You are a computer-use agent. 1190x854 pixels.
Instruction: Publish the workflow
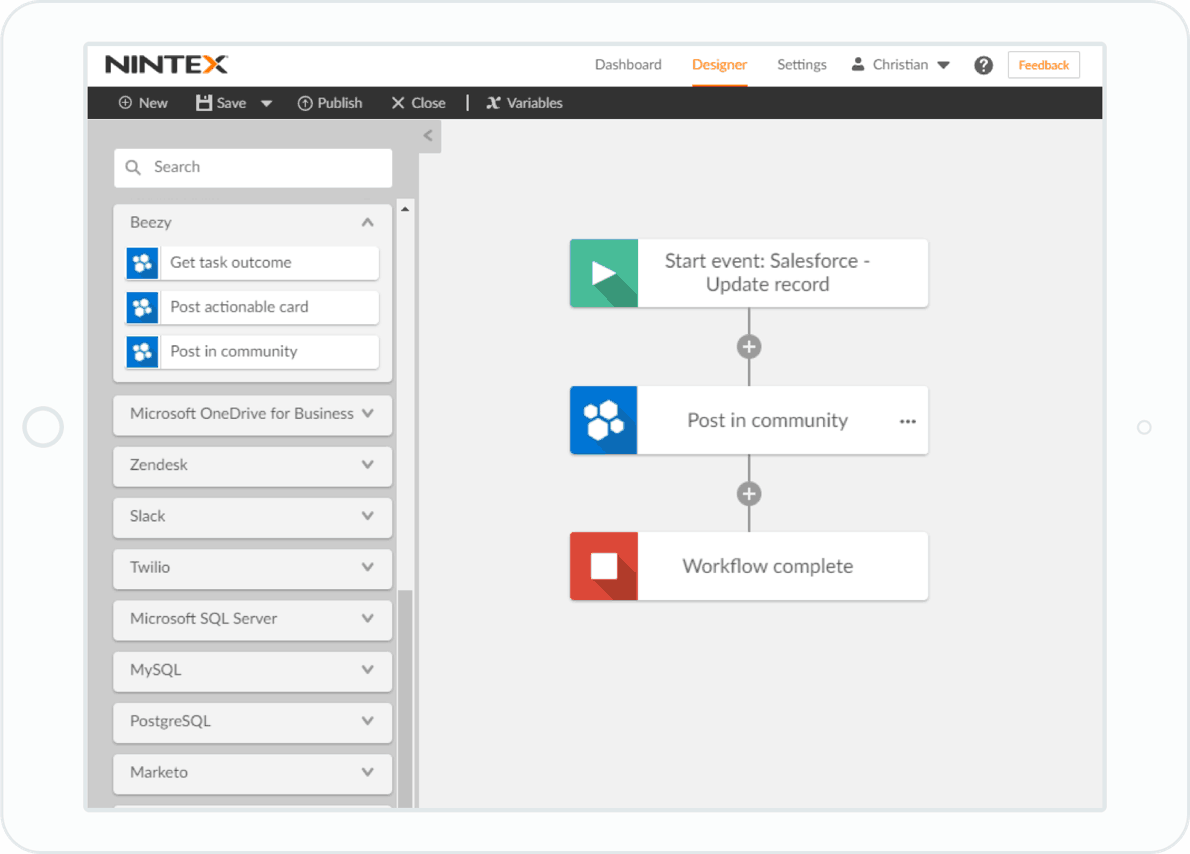(330, 103)
